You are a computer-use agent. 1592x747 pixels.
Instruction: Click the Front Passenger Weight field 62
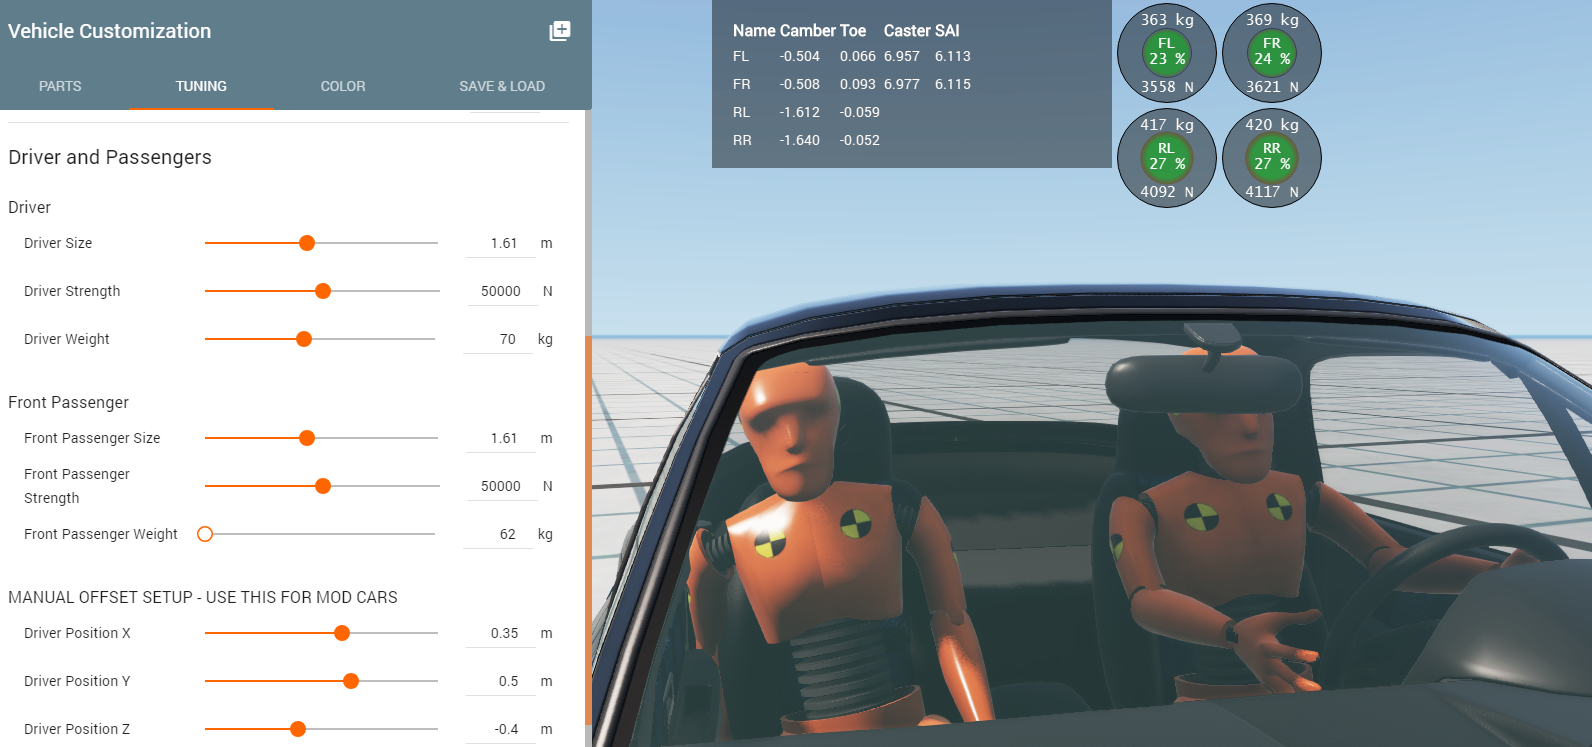[x=499, y=534]
